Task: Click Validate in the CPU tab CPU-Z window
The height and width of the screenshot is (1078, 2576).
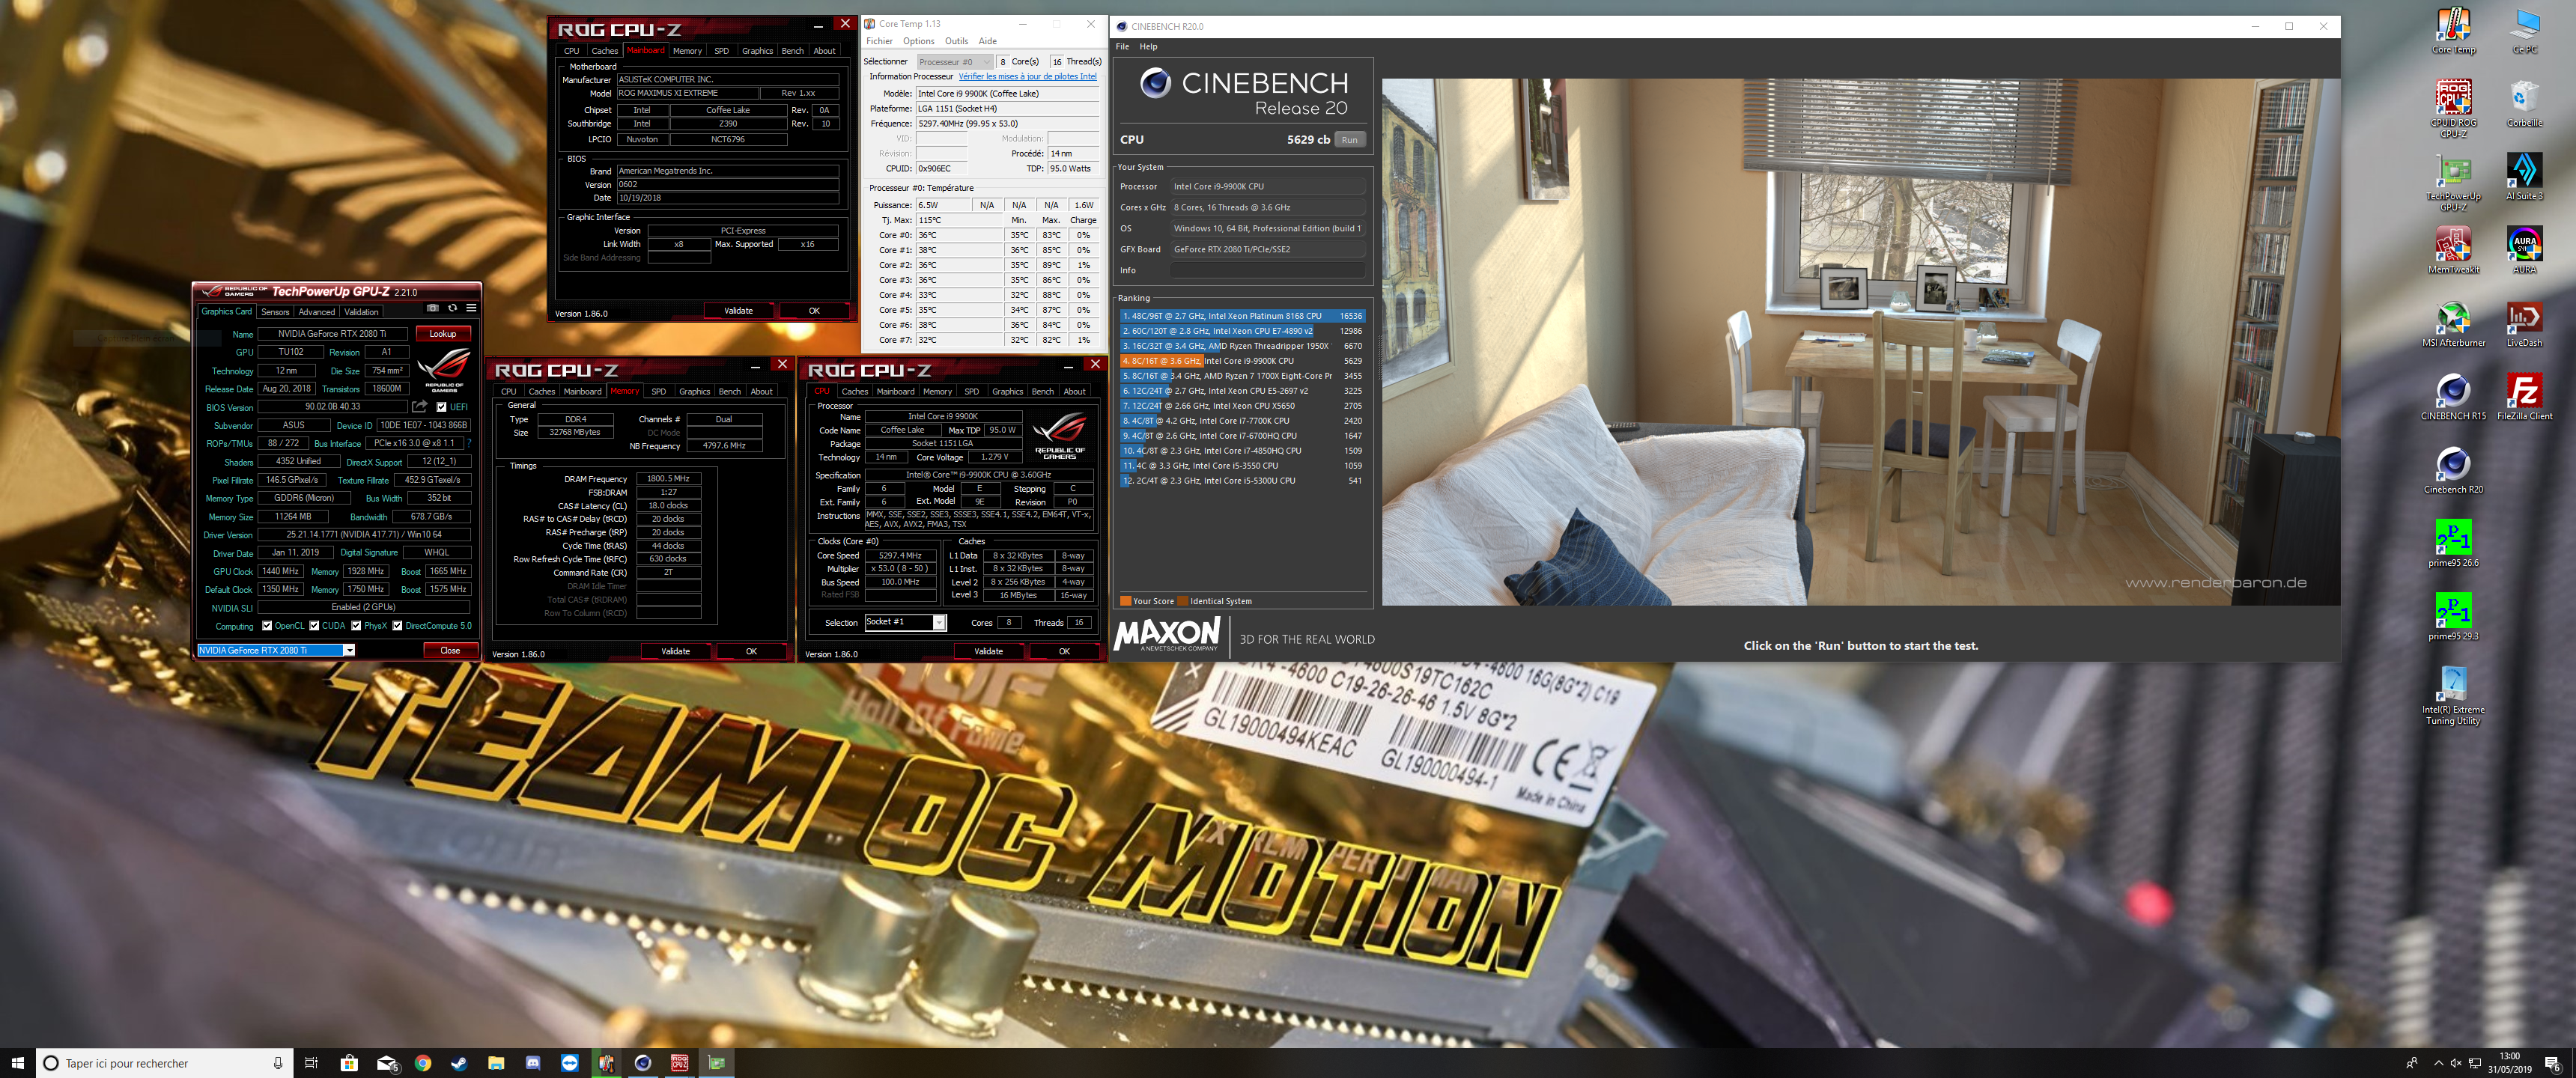Action: pos(988,651)
